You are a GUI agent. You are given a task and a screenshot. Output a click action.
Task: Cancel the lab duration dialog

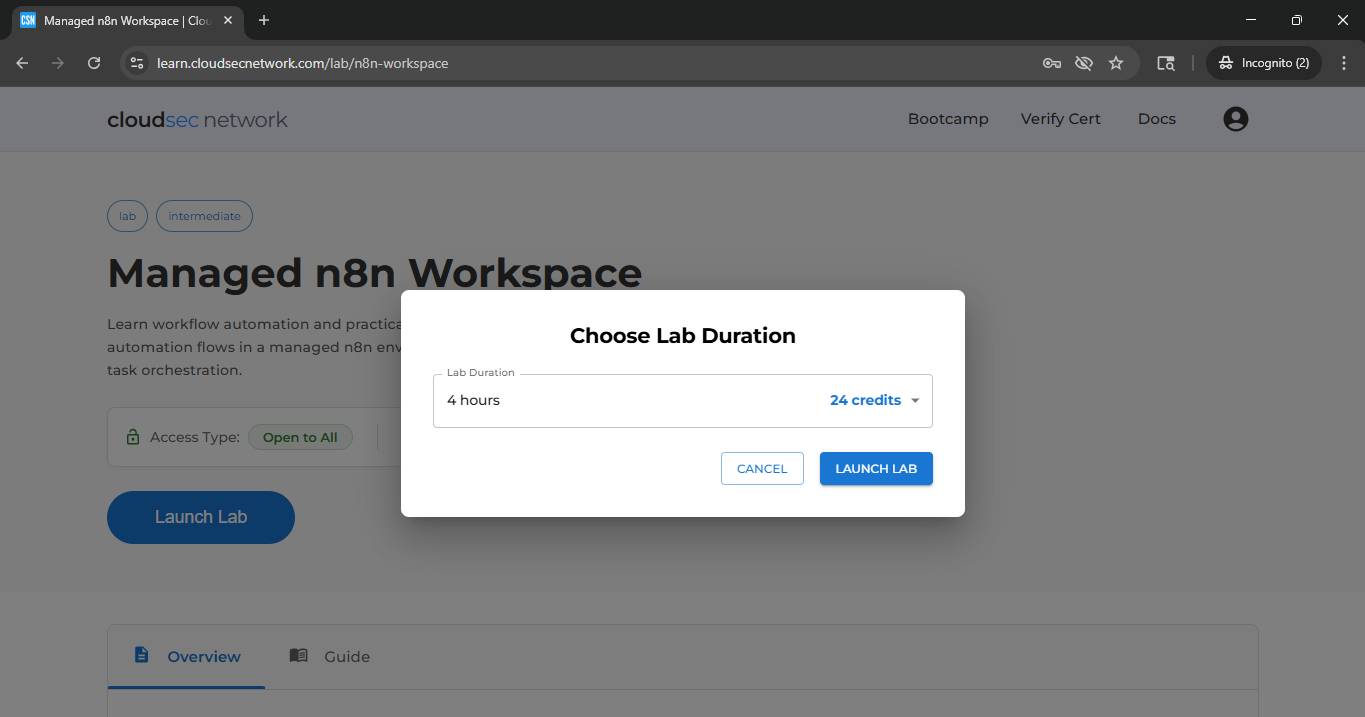click(762, 469)
